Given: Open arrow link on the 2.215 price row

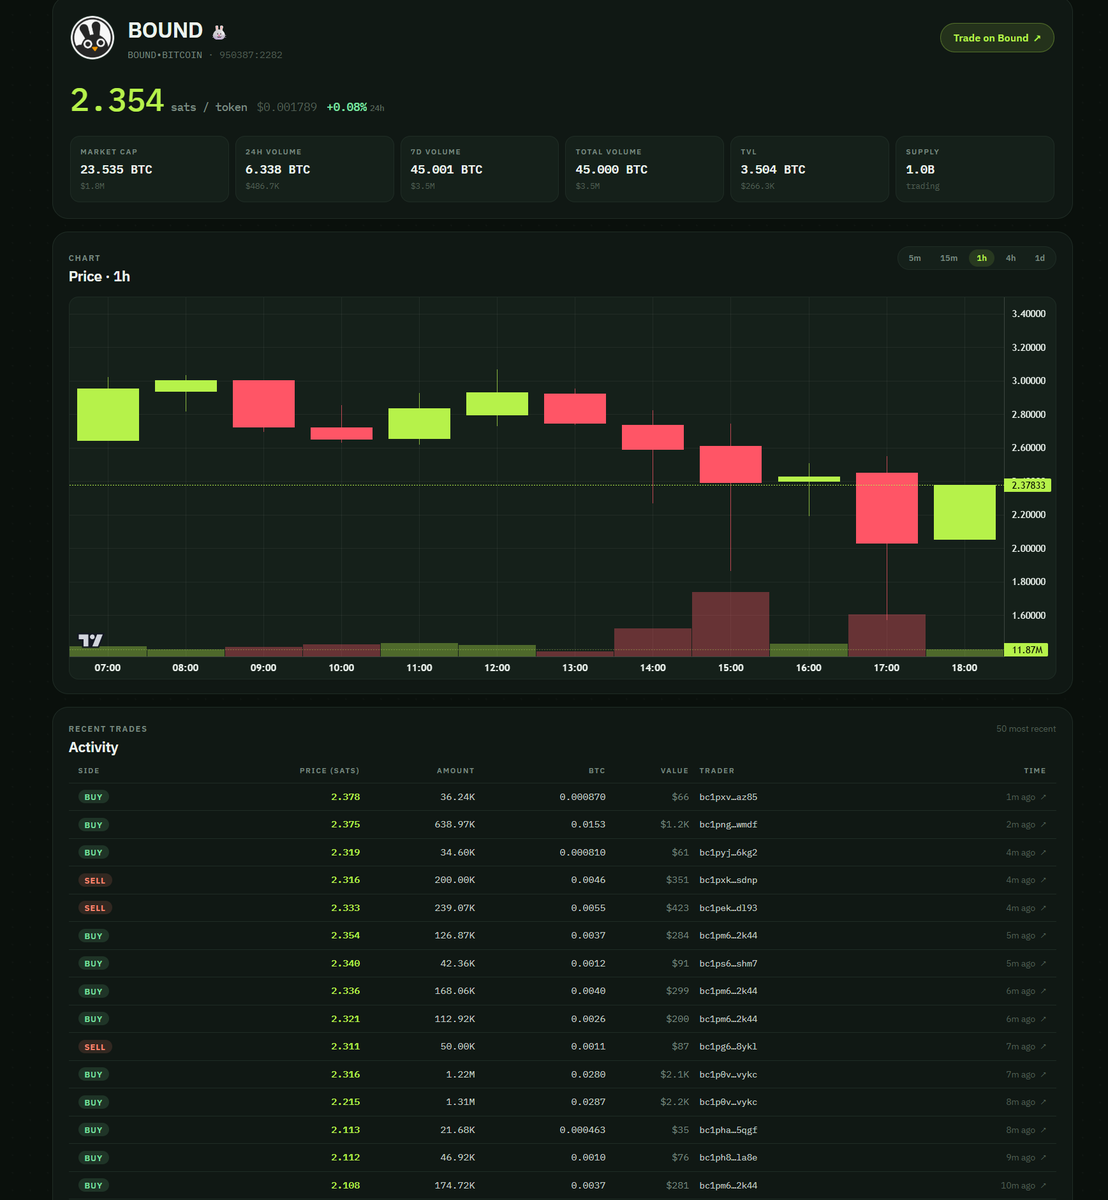Looking at the screenshot, I should 1043,1102.
